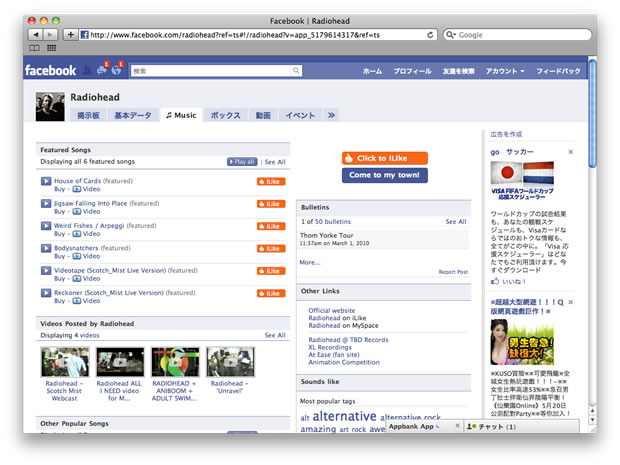This screenshot has height=465, width=620.
Task: Switch to the イベント tab
Action: coord(300,115)
